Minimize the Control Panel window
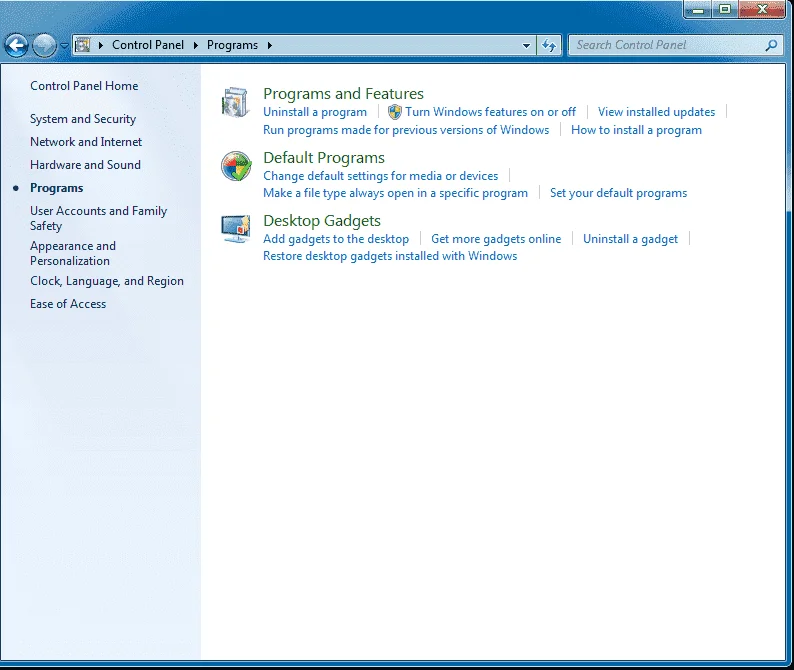Screen dimensions: 794x670 click(698, 9)
